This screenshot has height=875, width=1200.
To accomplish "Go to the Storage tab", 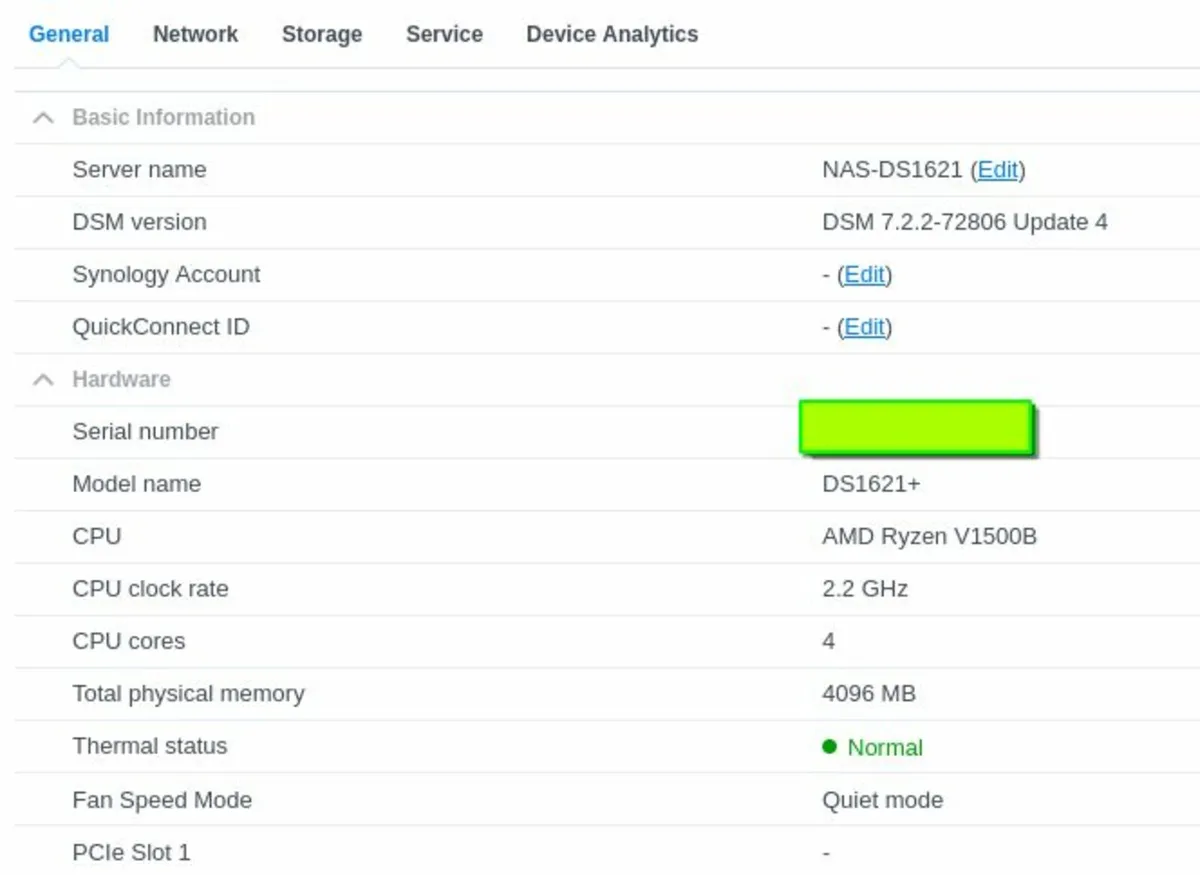I will 321,34.
